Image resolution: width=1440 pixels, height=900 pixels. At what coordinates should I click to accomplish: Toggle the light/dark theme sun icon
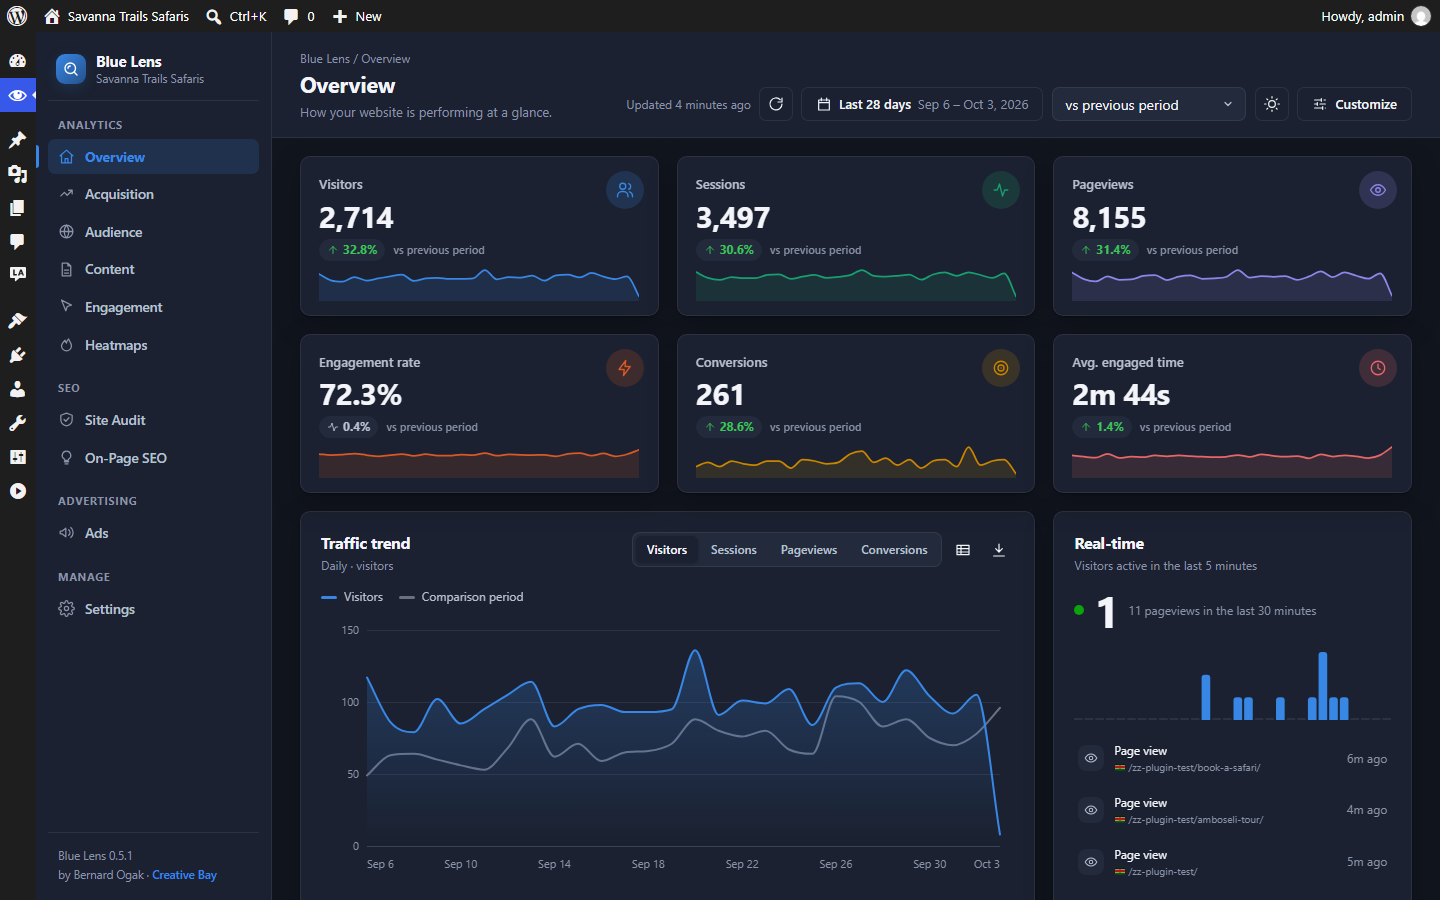[x=1272, y=104]
